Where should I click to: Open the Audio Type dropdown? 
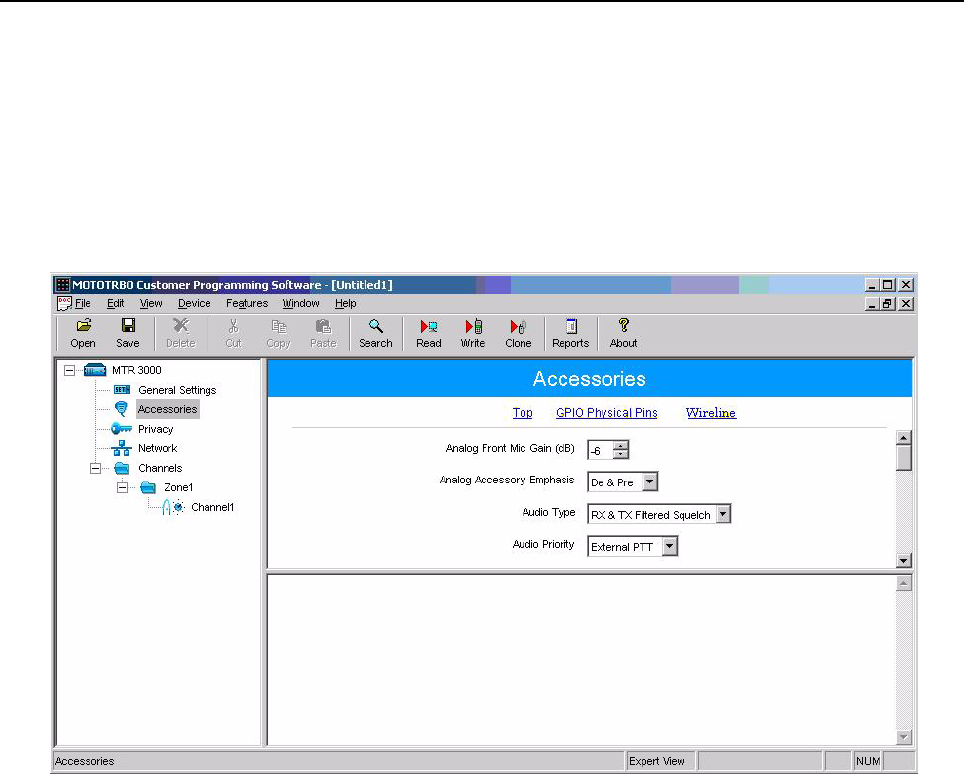tap(723, 514)
